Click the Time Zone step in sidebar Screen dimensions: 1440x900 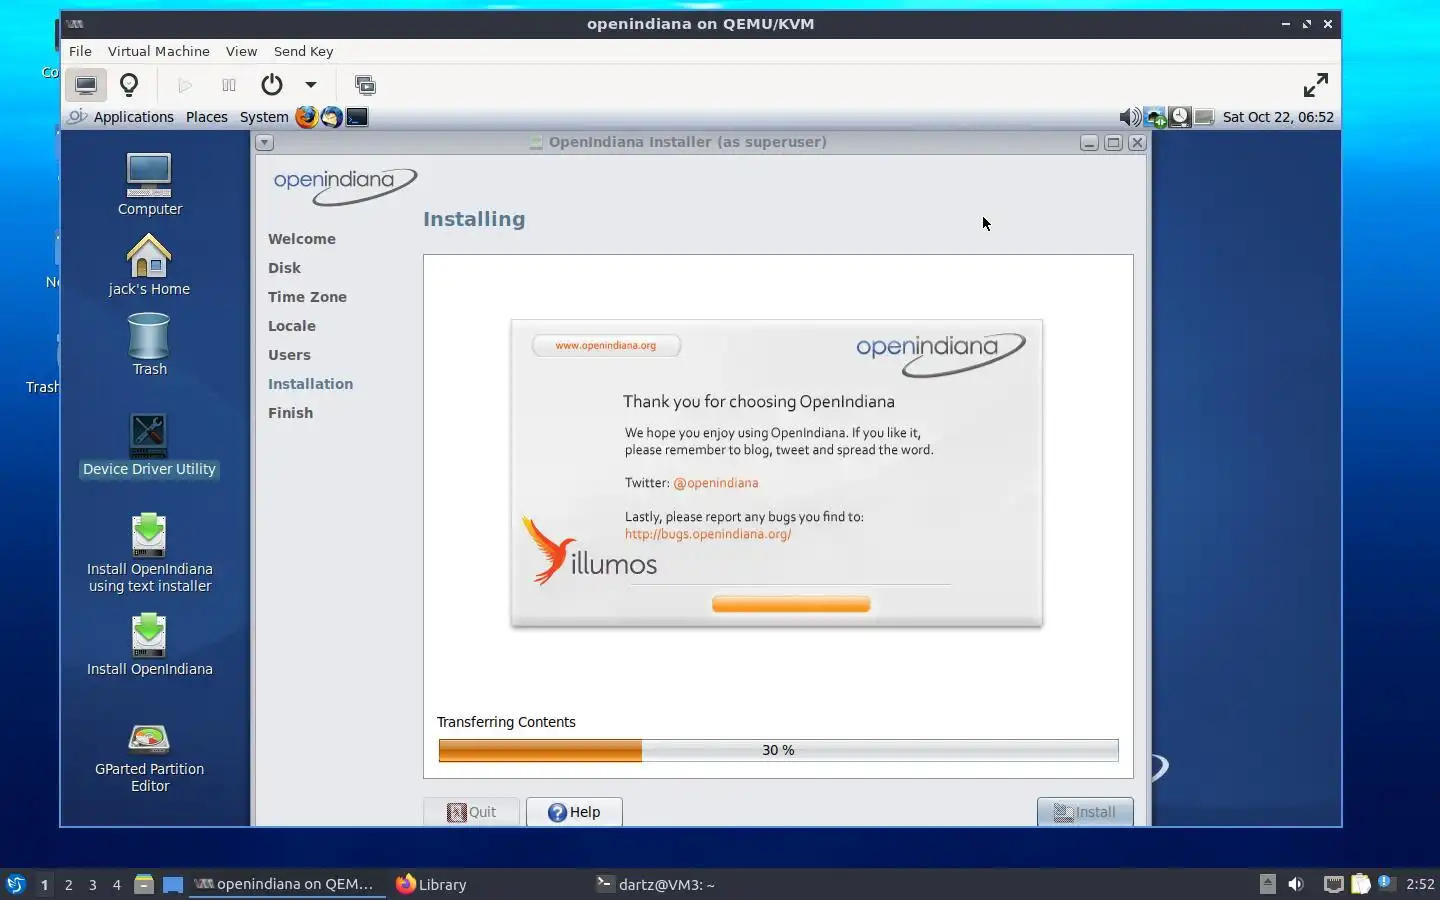click(x=307, y=297)
